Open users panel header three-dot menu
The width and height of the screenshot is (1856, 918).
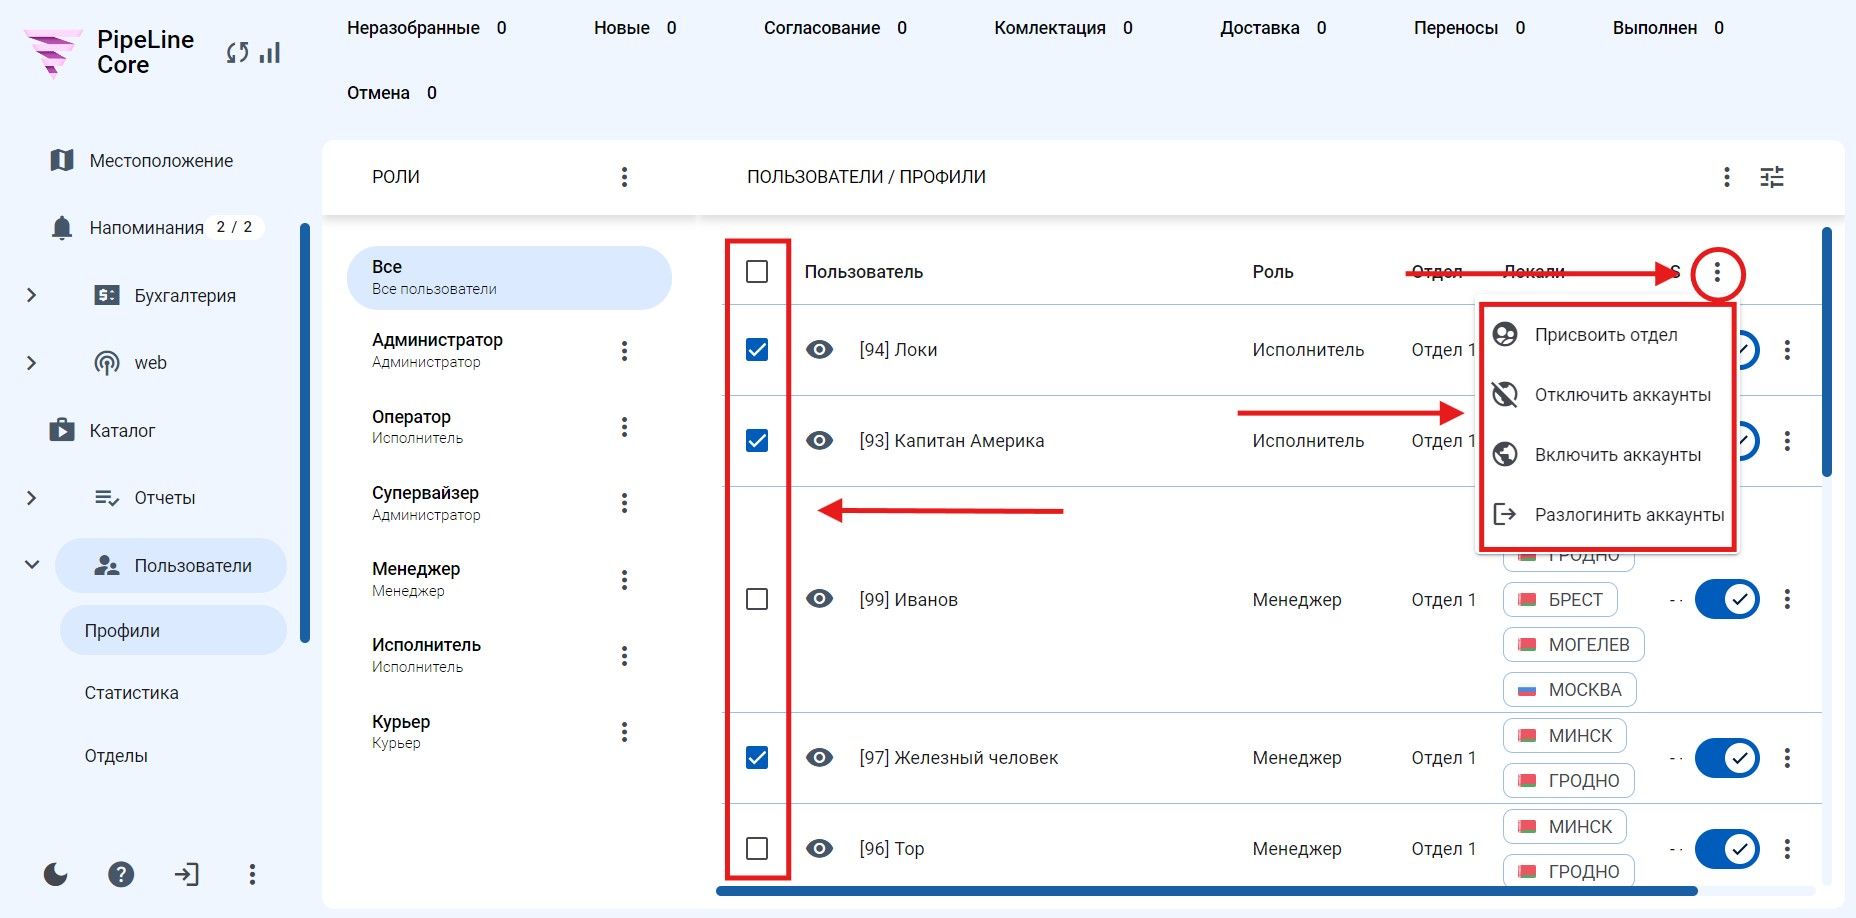[x=1726, y=177]
